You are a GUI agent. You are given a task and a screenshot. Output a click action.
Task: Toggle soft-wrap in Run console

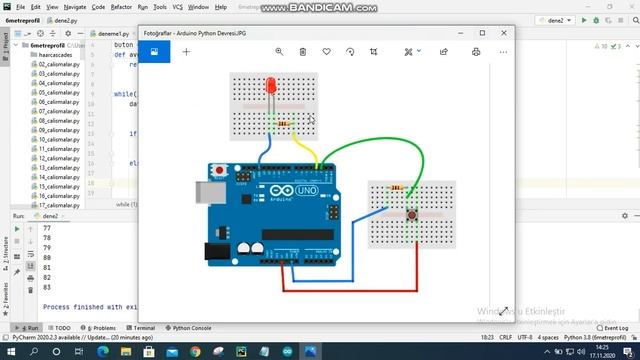pyautogui.click(x=30, y=254)
